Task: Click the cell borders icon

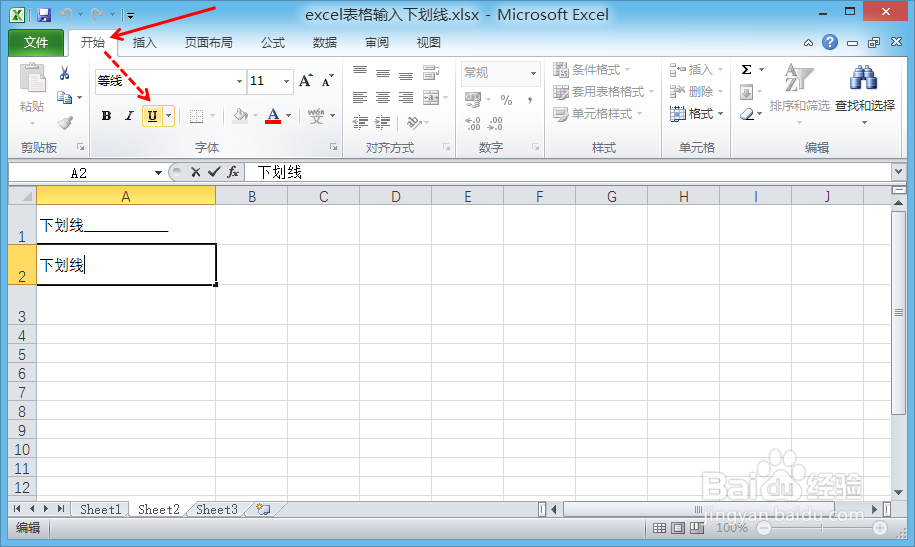Action: tap(197, 116)
